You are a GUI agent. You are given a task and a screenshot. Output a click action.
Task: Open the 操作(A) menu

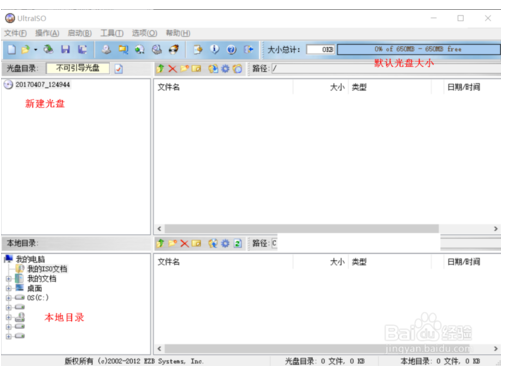(47, 33)
